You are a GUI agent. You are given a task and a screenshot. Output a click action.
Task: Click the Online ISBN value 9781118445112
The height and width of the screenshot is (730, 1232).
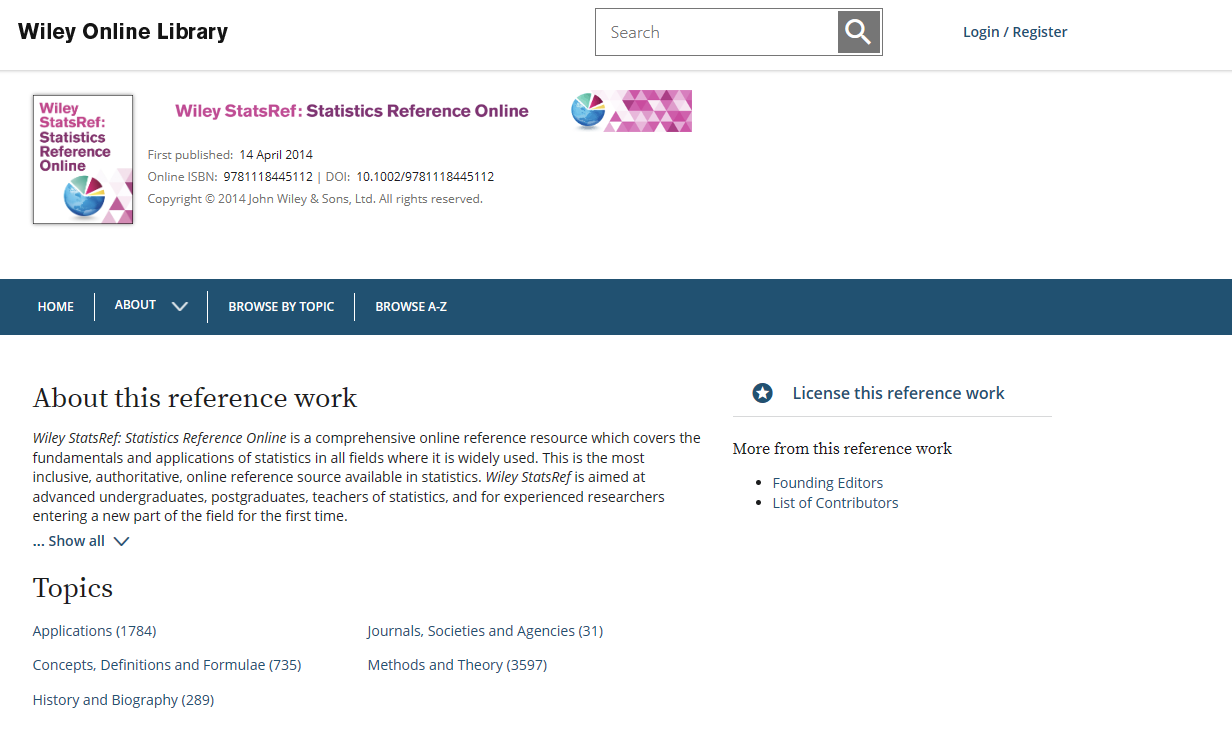coord(268,177)
